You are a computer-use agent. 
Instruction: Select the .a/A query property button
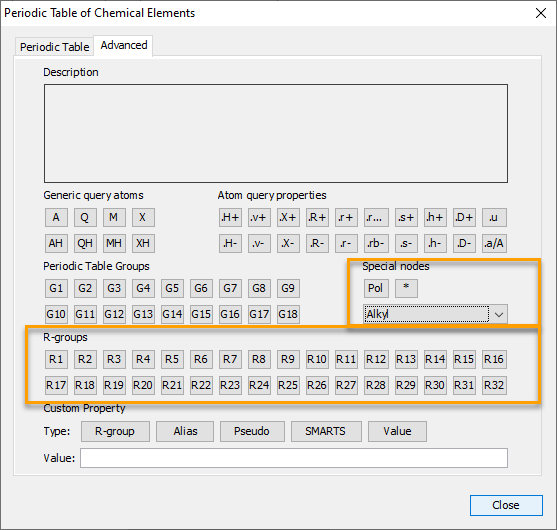click(494, 243)
